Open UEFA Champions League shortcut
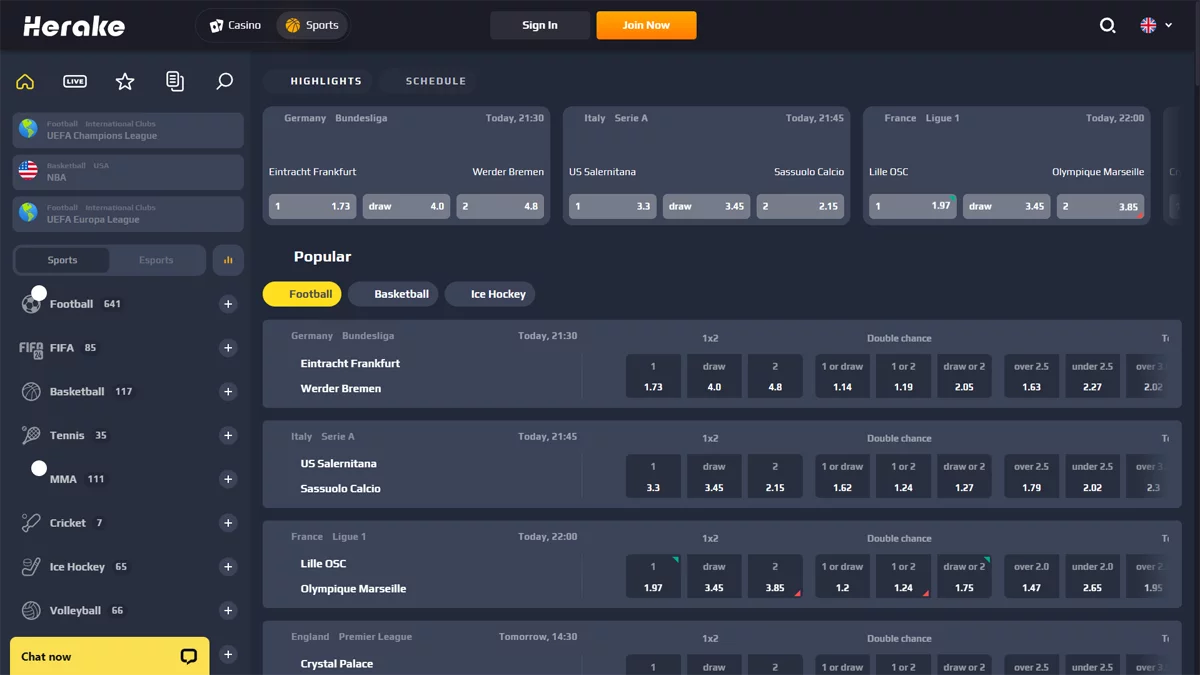This screenshot has width=1200, height=675. coord(128,130)
